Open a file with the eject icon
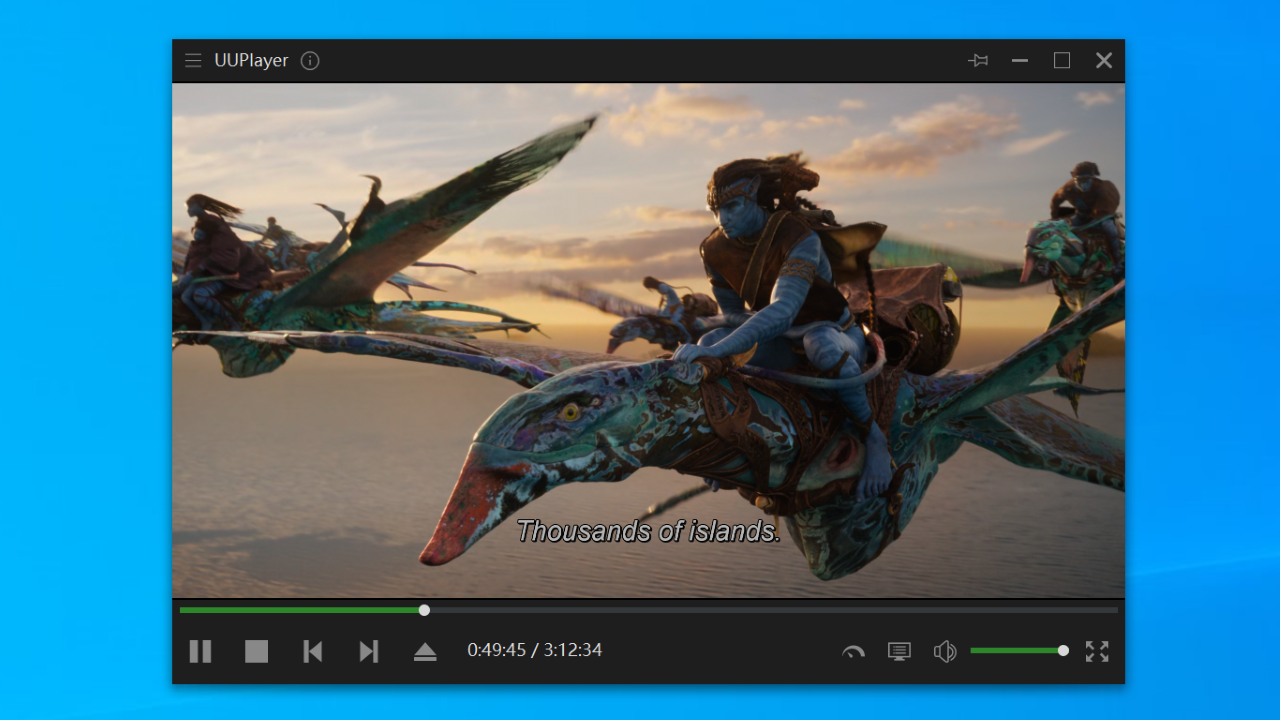This screenshot has height=720, width=1280. point(425,651)
